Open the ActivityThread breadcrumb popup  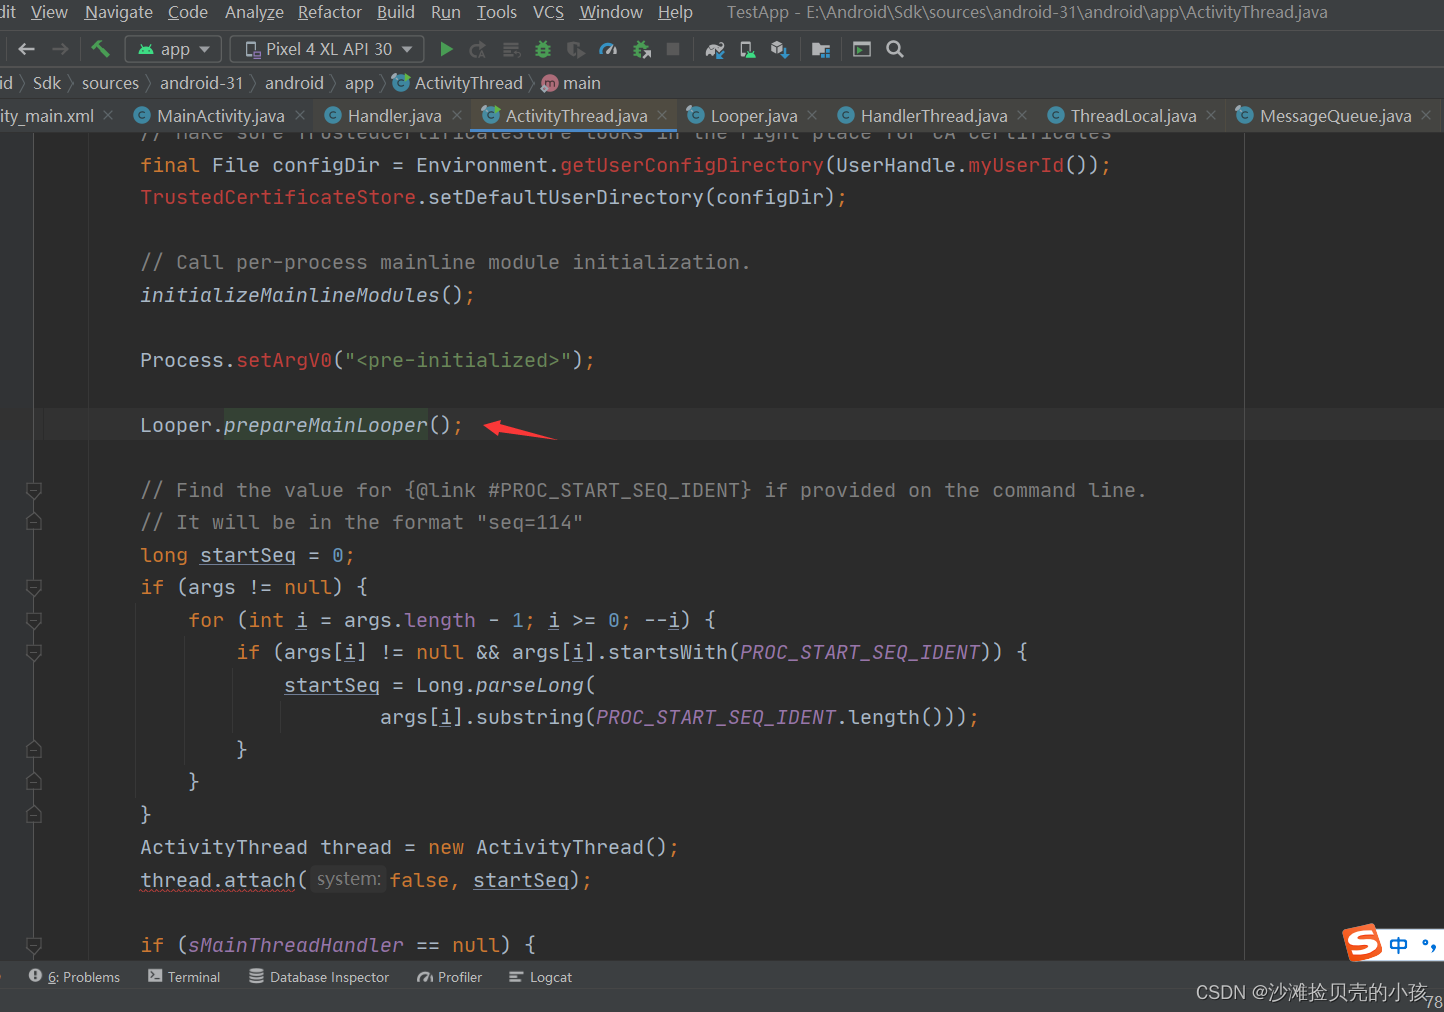coord(466,83)
